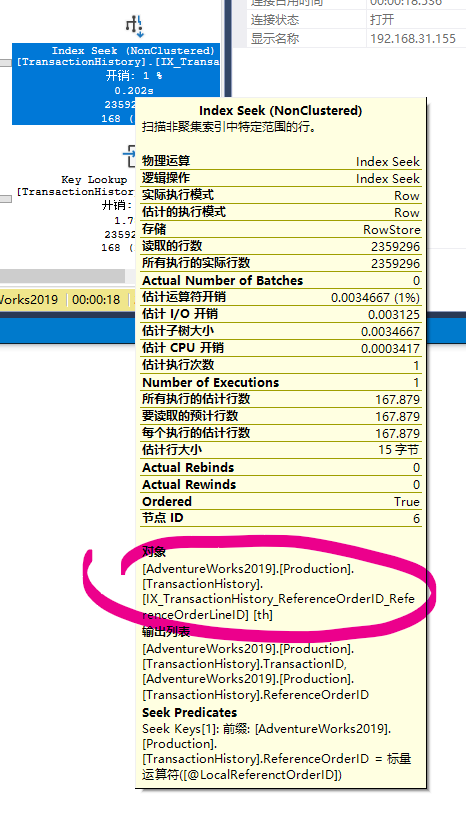Select the Index Seek (NonClustered) plan node
466x814 pixels.
point(115,84)
